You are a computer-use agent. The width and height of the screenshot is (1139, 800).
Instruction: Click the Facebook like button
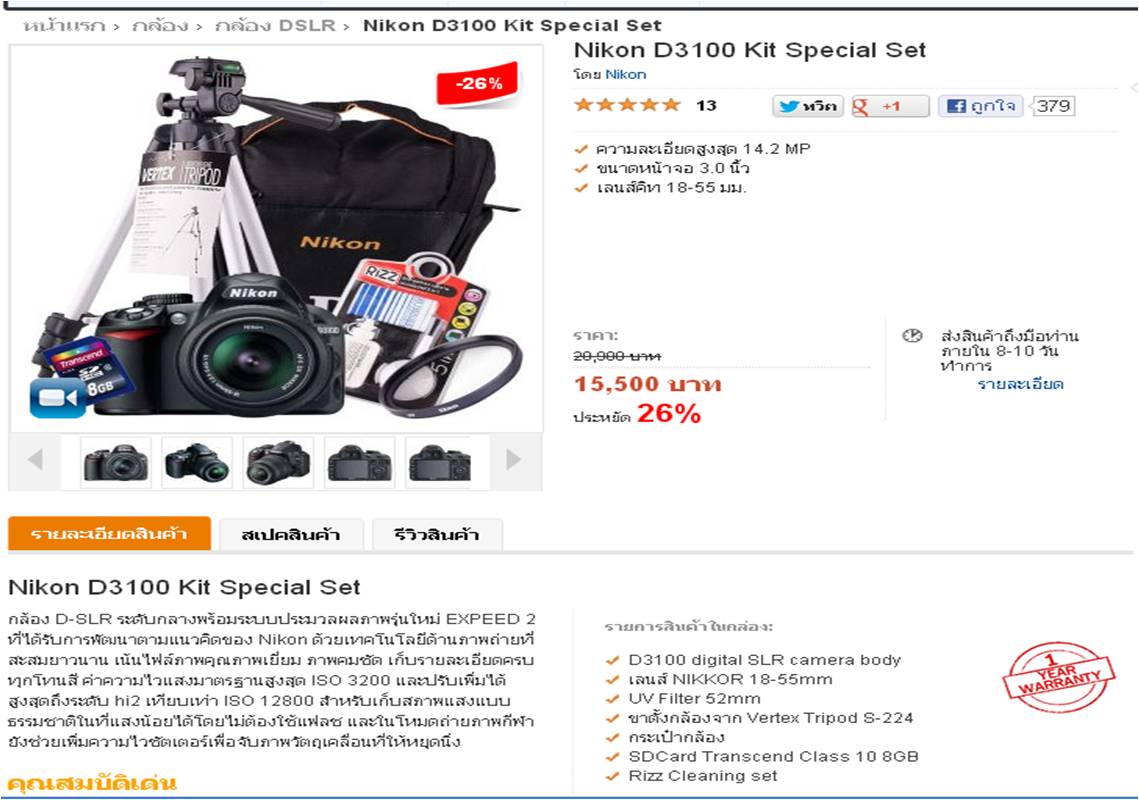click(981, 106)
